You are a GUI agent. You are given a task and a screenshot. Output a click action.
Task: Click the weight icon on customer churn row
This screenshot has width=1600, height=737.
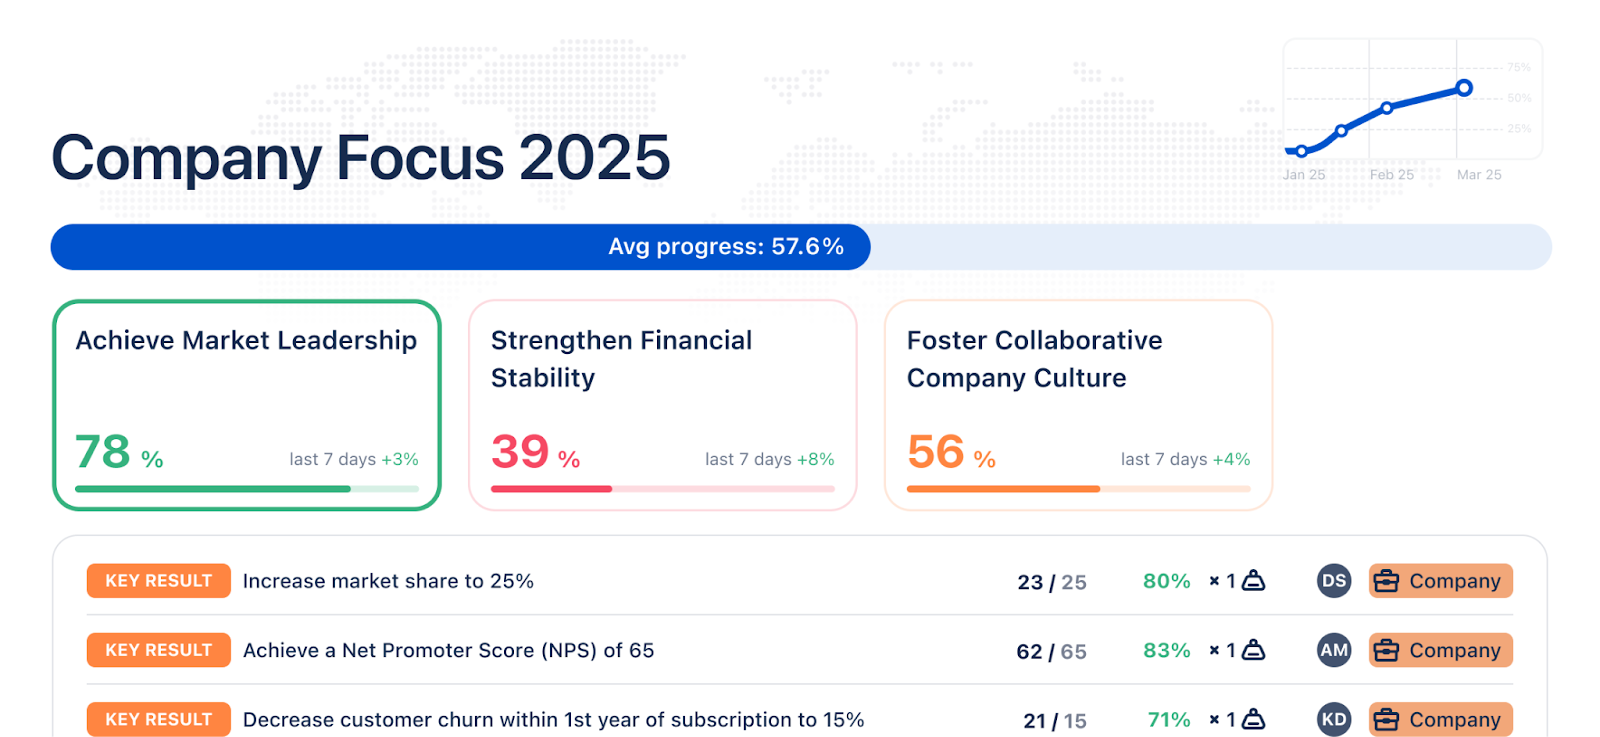coord(1253,719)
